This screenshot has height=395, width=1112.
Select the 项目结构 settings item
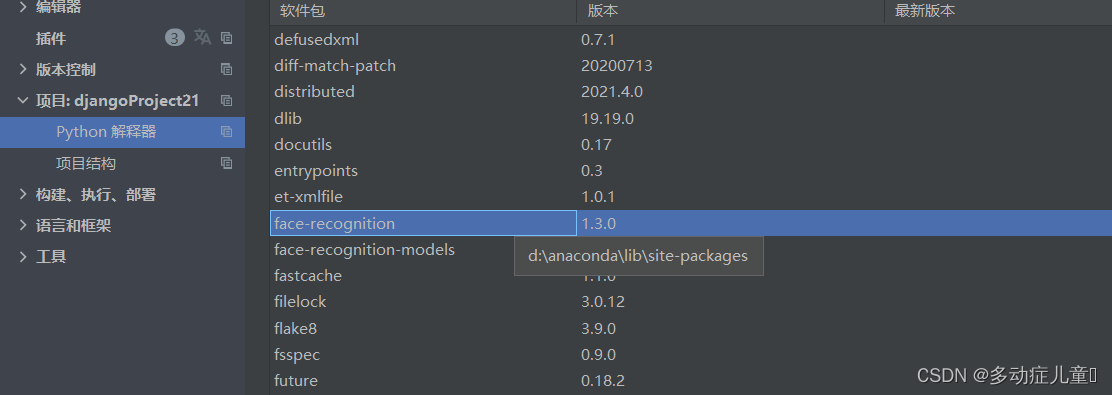[x=86, y=163]
